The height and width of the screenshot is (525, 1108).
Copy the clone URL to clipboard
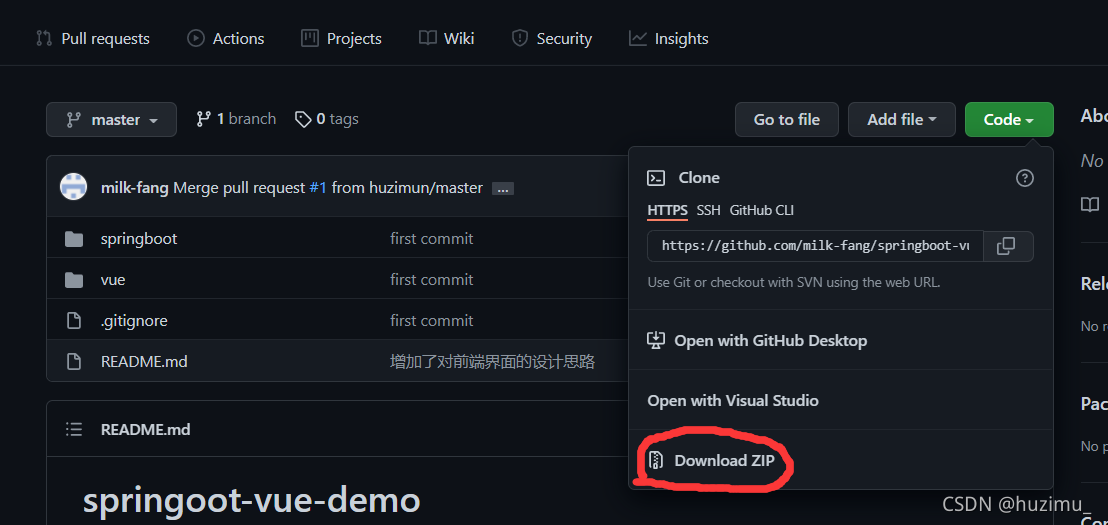[1008, 246]
